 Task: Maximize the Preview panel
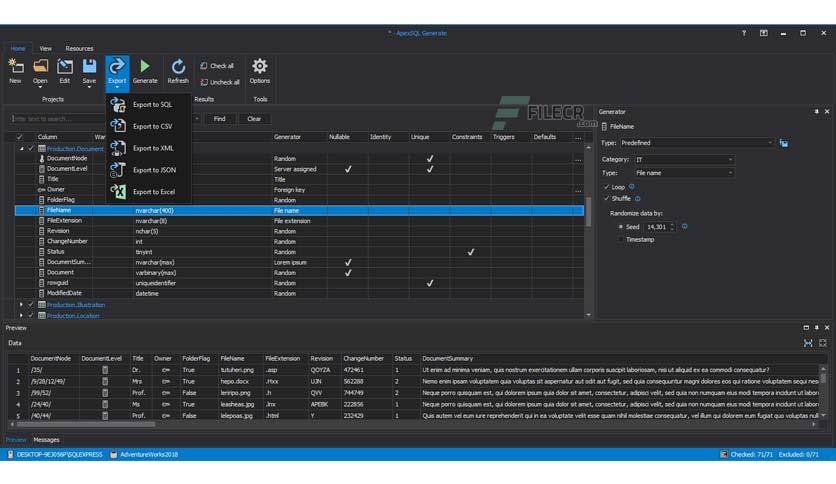coord(806,327)
